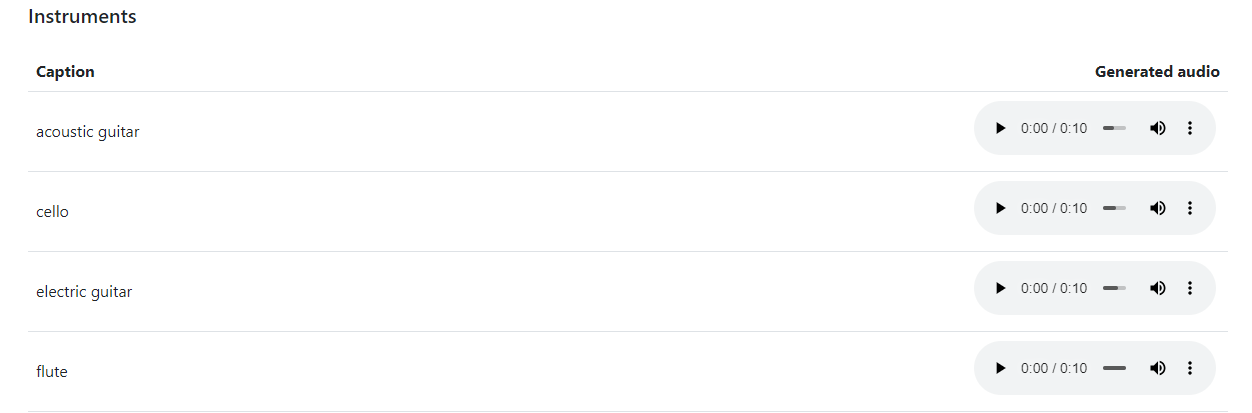
Task: Click the Caption column header
Action: tap(65, 72)
